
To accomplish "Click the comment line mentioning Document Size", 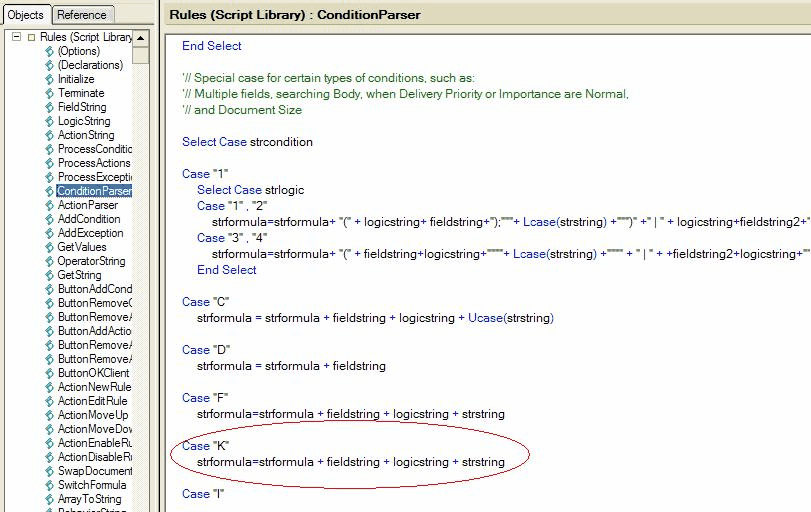I will tap(242, 110).
